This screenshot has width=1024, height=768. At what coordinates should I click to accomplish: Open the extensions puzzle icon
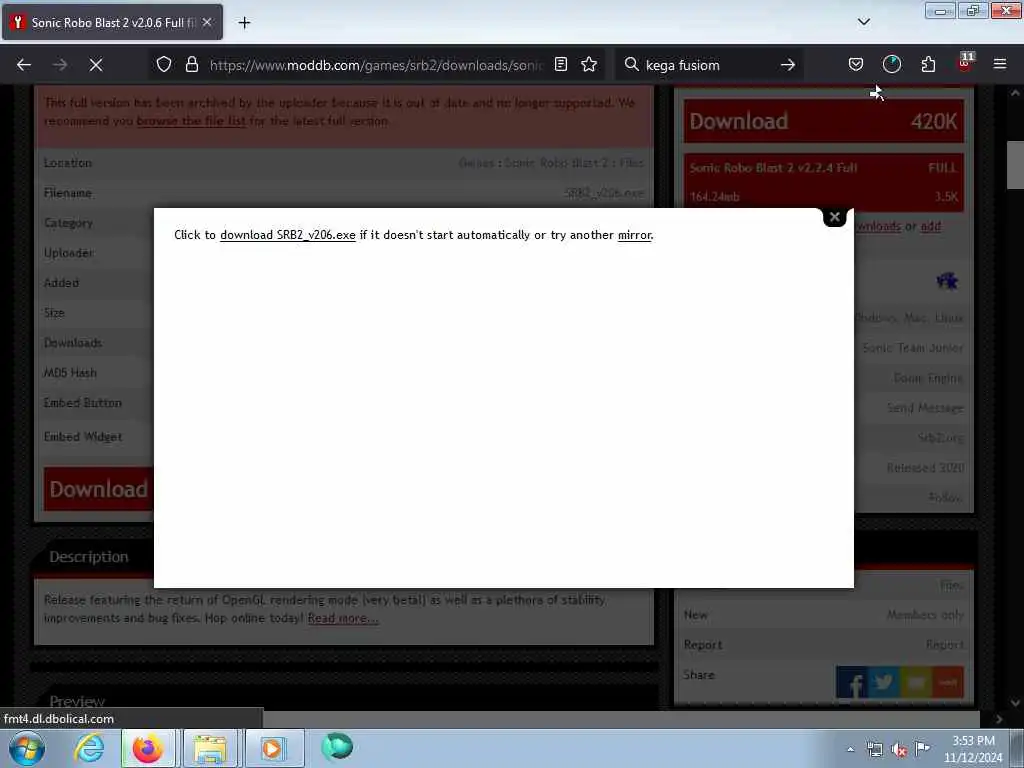[x=928, y=65]
